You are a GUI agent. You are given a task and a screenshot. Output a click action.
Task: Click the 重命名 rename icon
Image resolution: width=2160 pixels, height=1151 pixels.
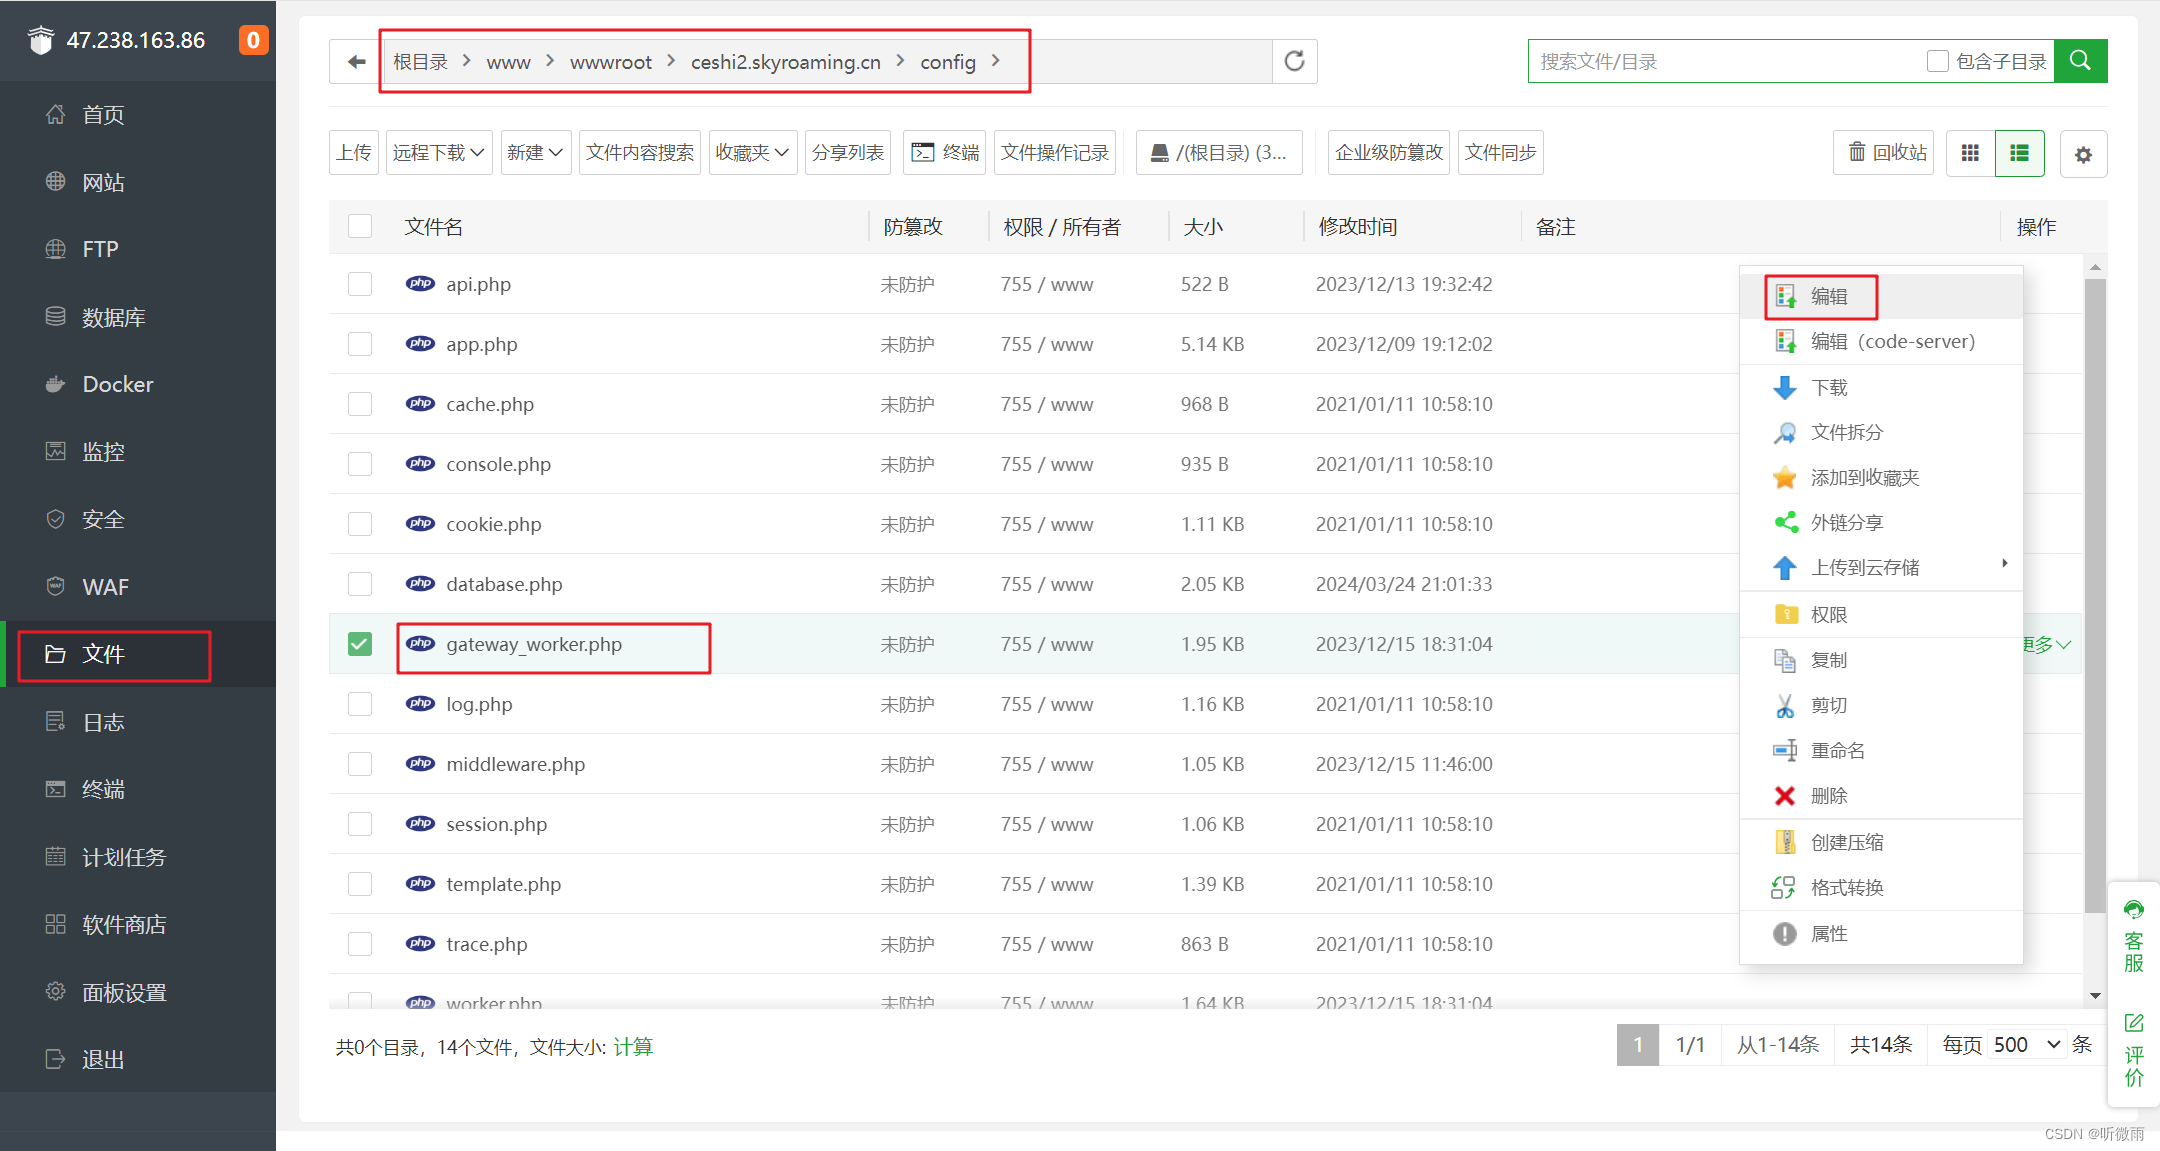(x=1785, y=751)
